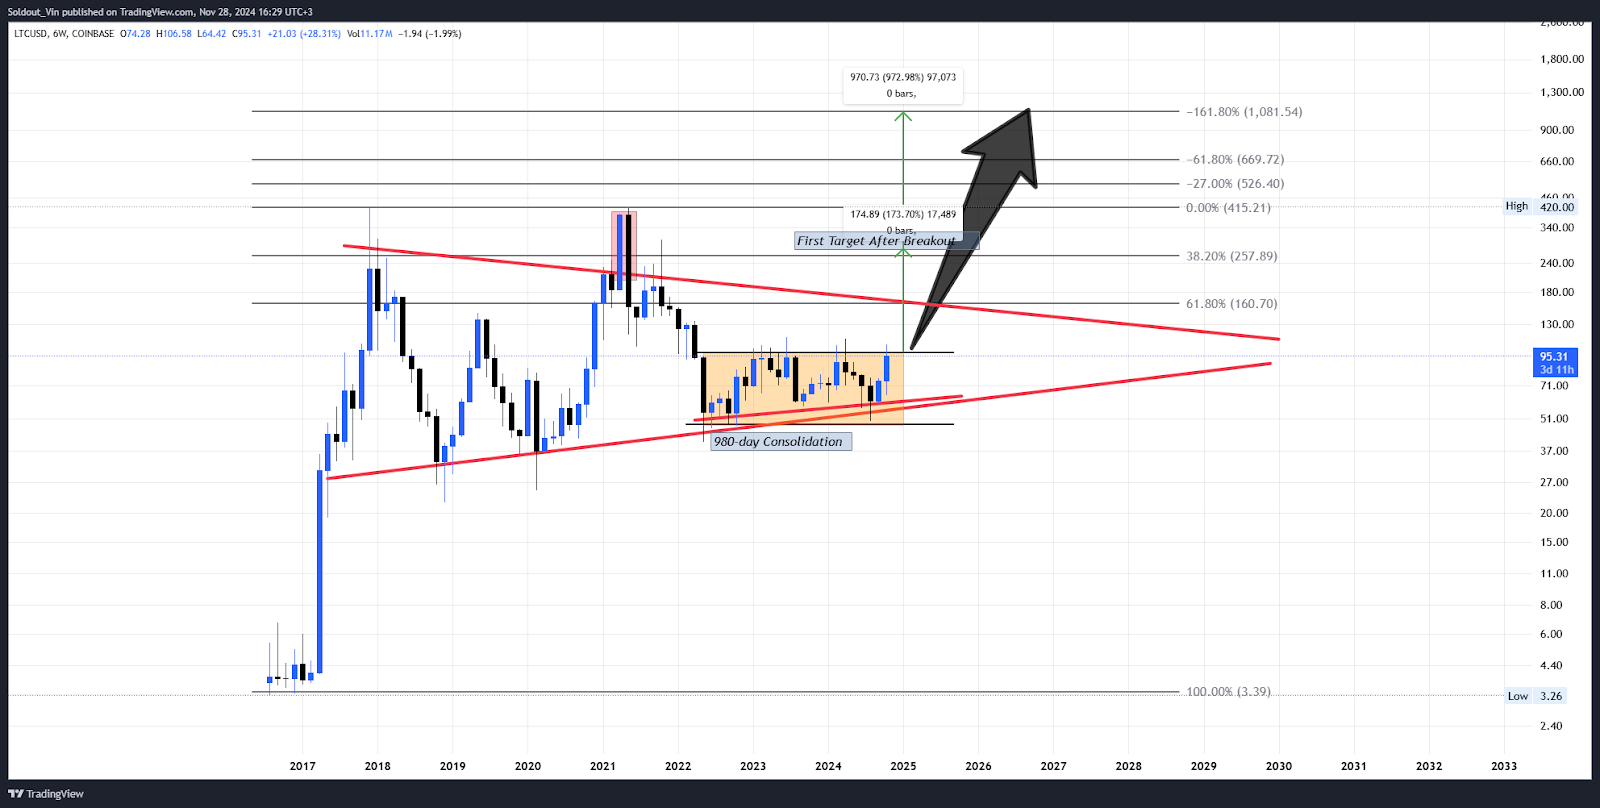Click the 51.00 price axis value
This screenshot has height=808, width=1600.
[1554, 419]
